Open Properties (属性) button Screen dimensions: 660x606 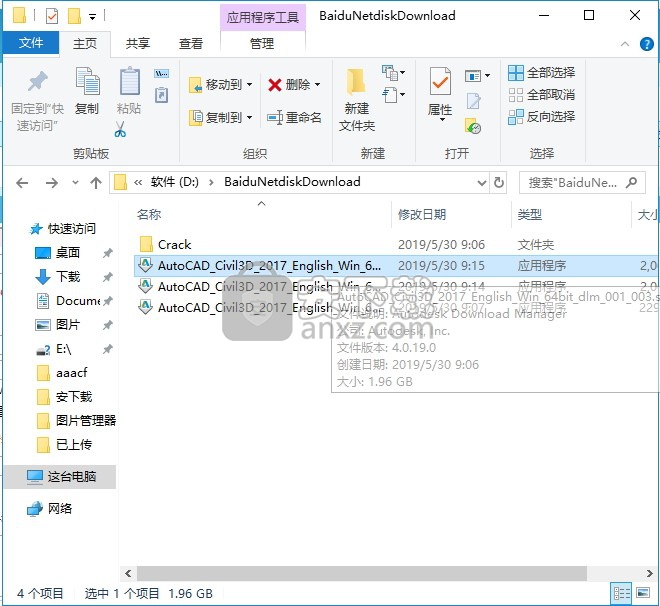point(440,93)
